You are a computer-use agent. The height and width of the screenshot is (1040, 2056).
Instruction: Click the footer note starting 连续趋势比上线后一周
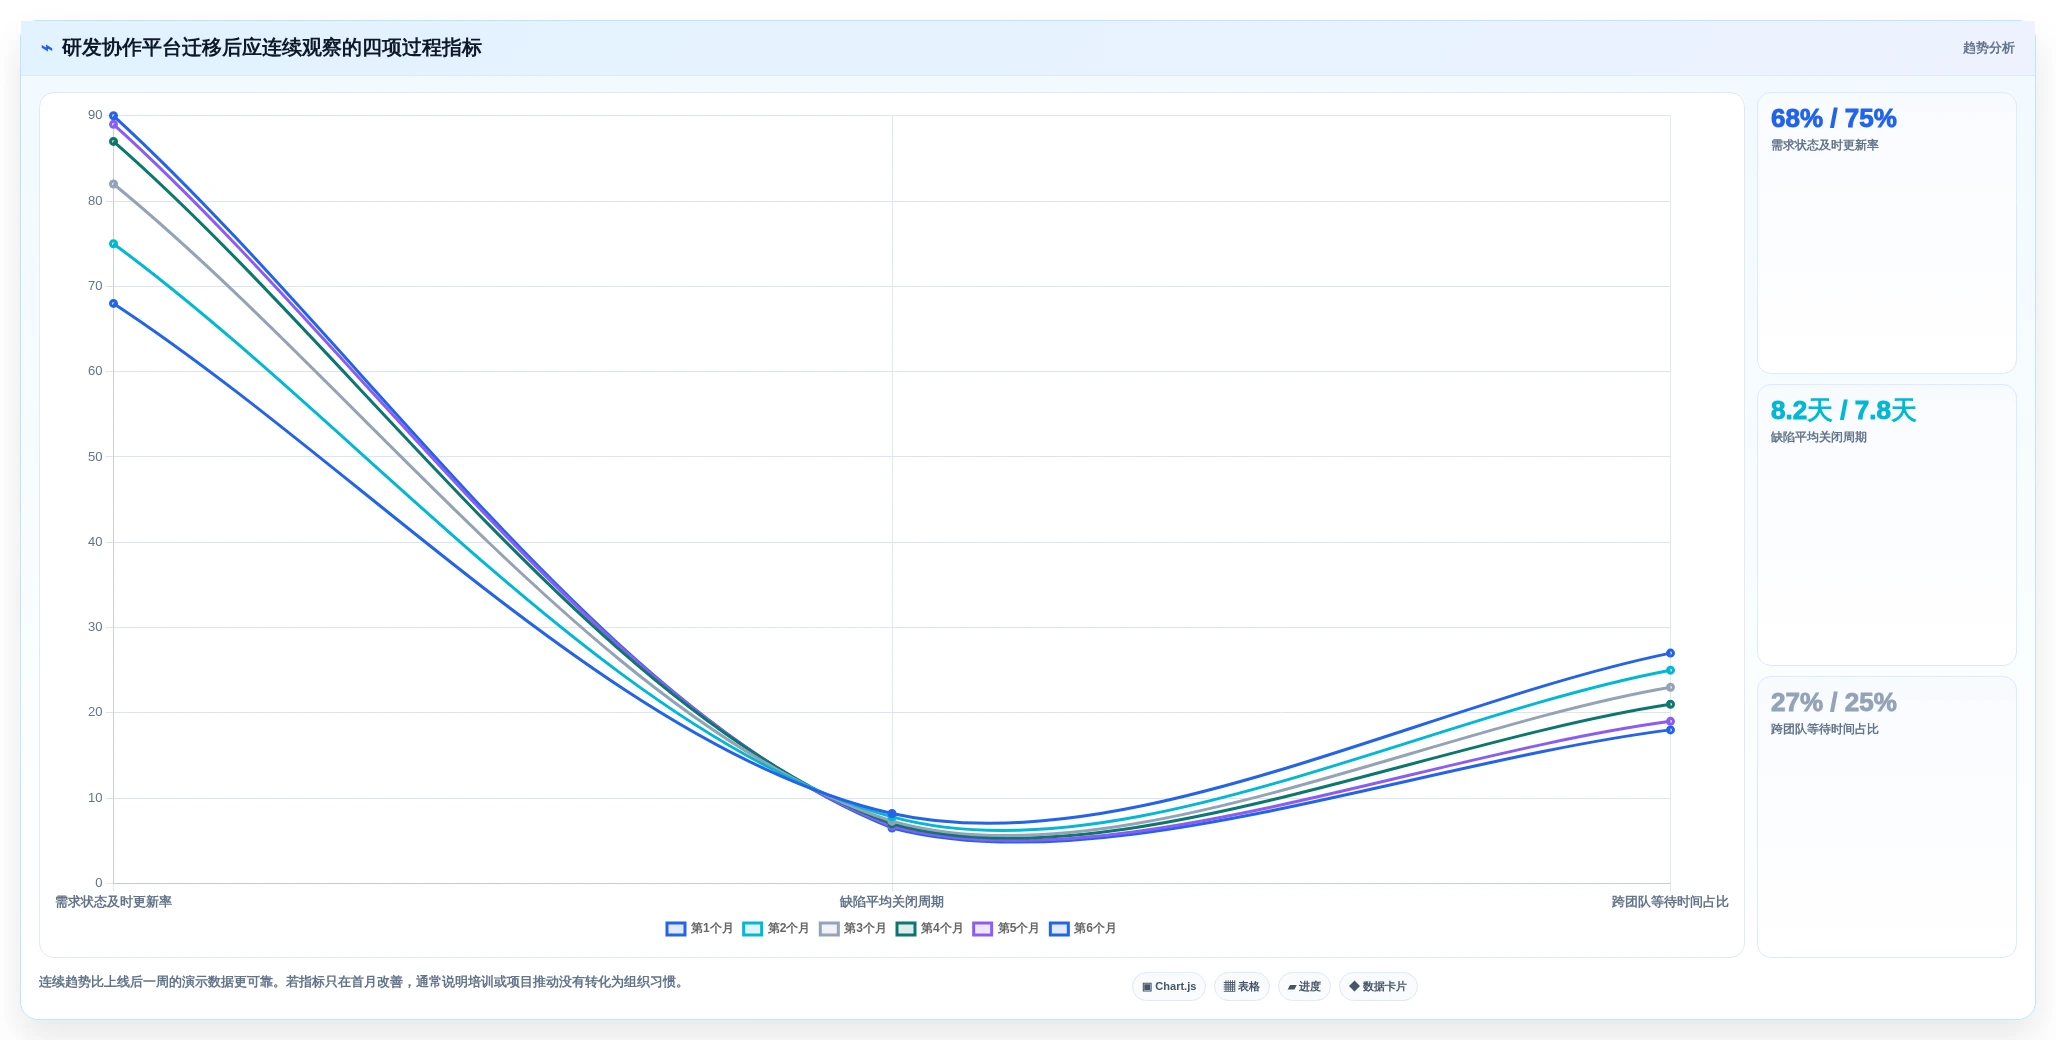[x=363, y=982]
